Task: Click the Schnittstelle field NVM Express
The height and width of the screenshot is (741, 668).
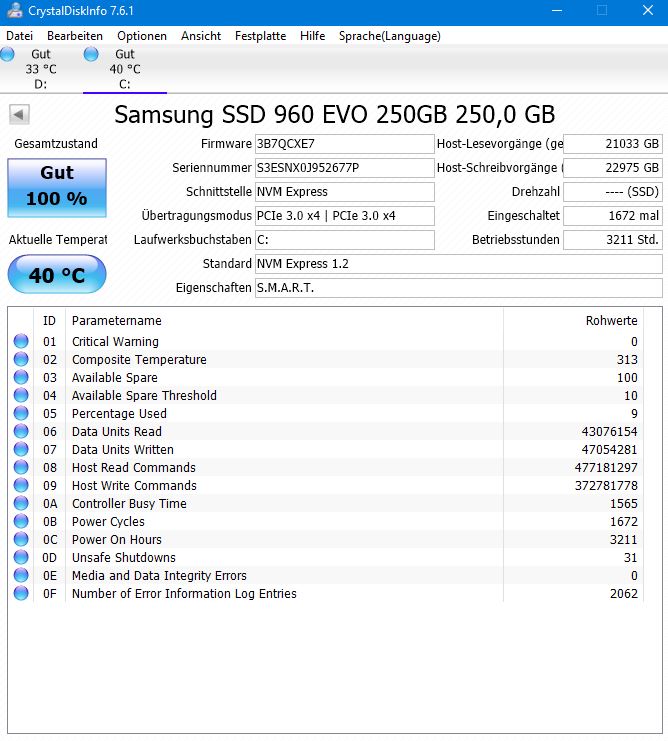Action: tap(344, 192)
